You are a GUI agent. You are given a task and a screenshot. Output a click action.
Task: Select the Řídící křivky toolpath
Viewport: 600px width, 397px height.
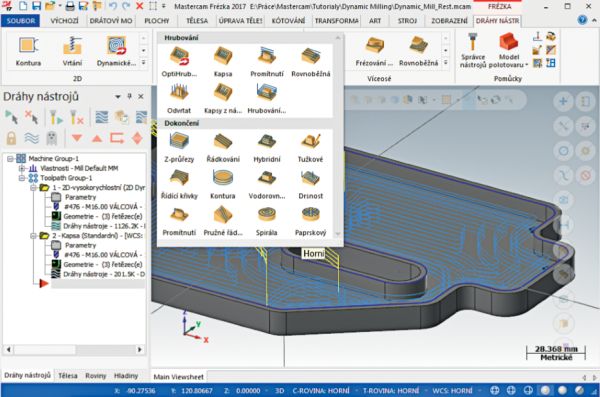(179, 184)
